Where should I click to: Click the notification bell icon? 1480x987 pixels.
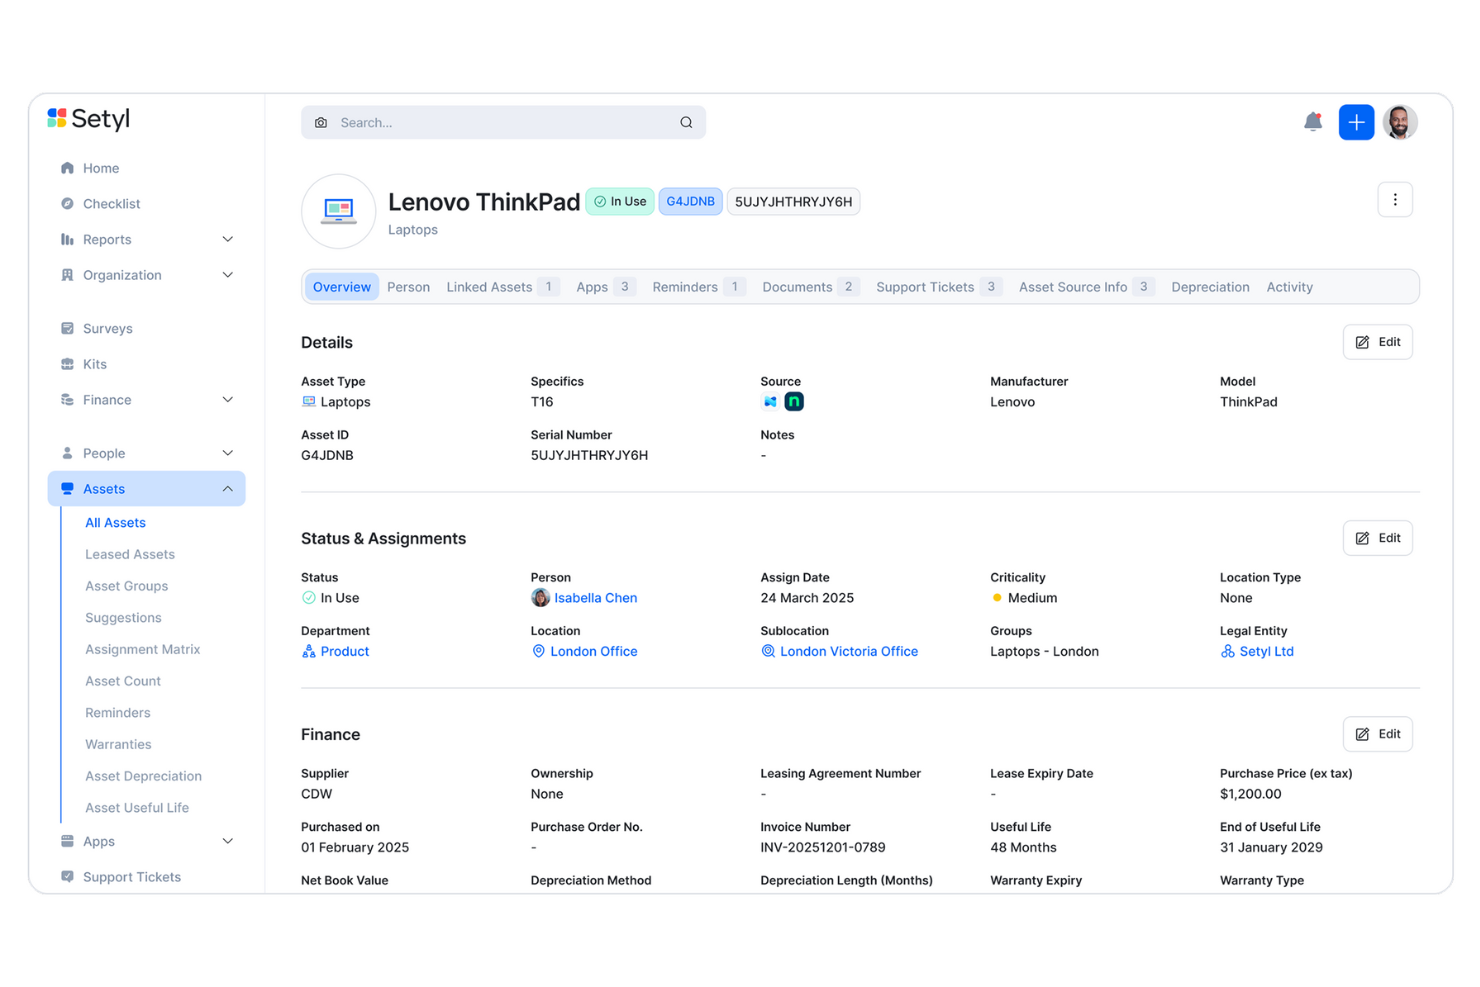(x=1313, y=121)
